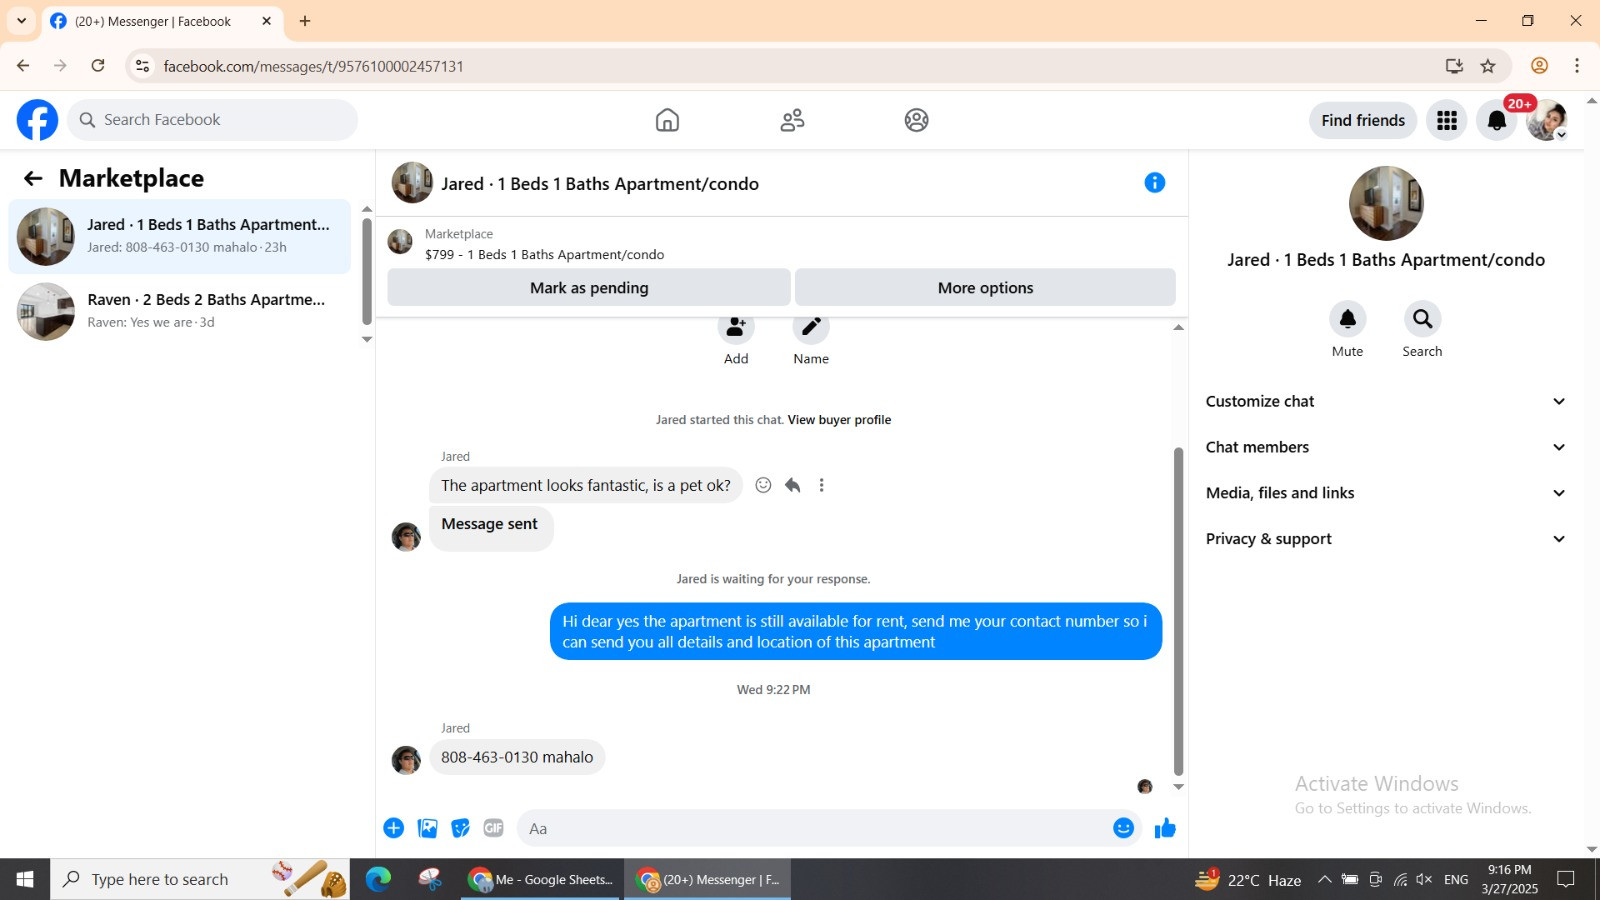
Task: Bookmark this page with the star icon
Action: (1488, 66)
